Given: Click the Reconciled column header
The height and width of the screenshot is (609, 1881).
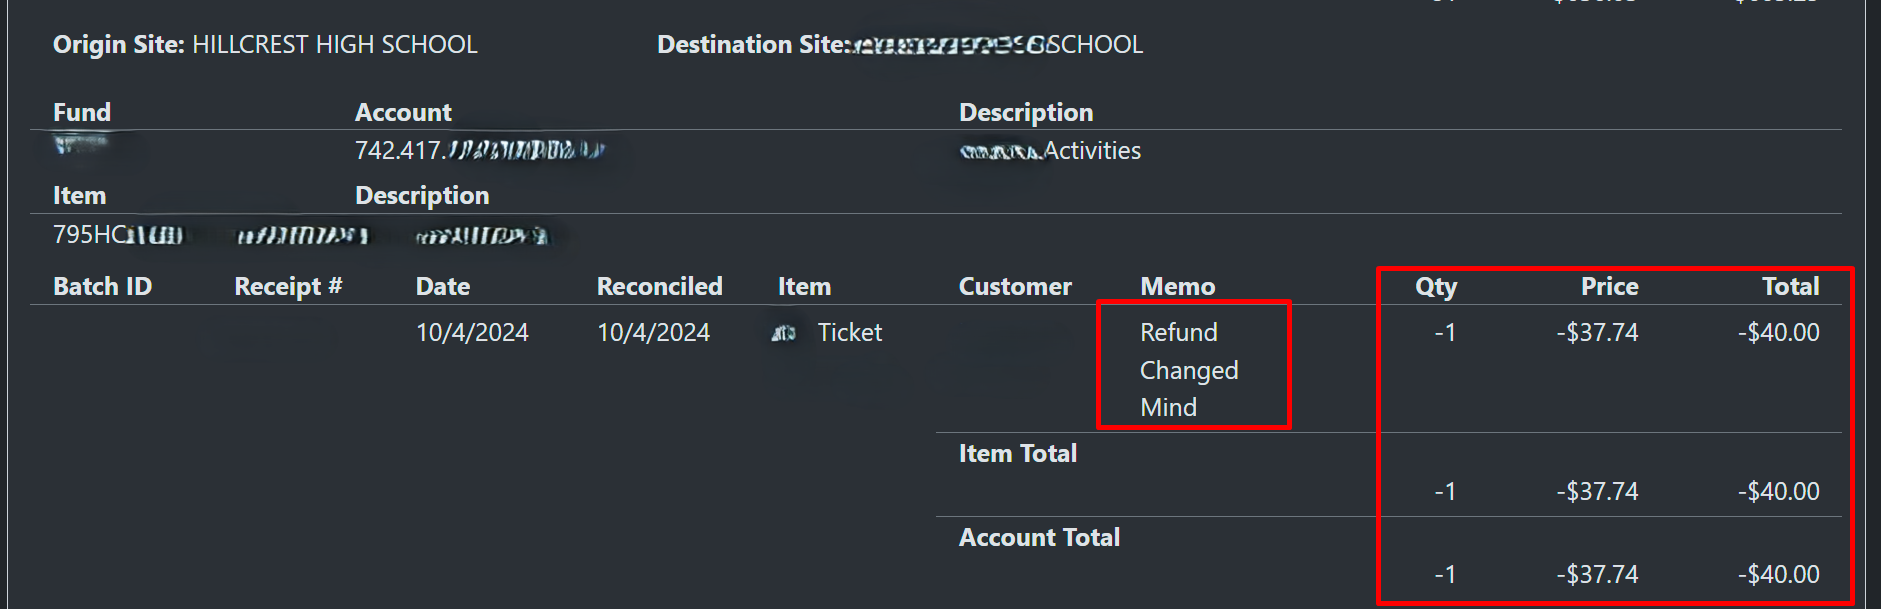Looking at the screenshot, I should [660, 287].
